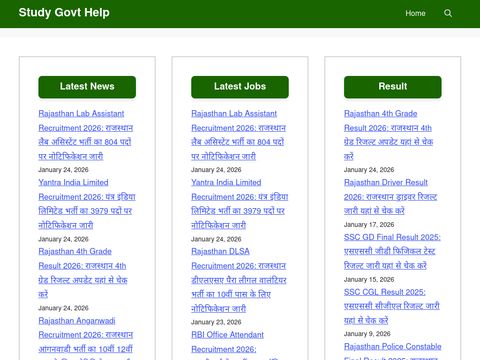The image size is (480, 360).
Task: Open Rajasthan Lab Assistant link under Latest News
Action: [86, 135]
